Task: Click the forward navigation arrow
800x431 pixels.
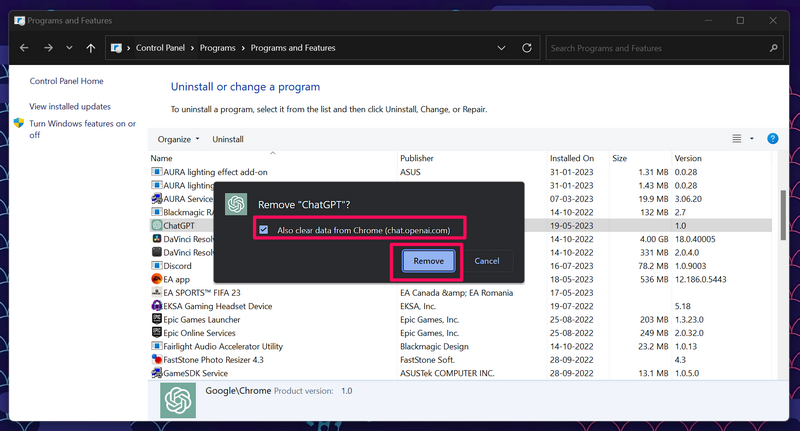Action: (x=46, y=47)
